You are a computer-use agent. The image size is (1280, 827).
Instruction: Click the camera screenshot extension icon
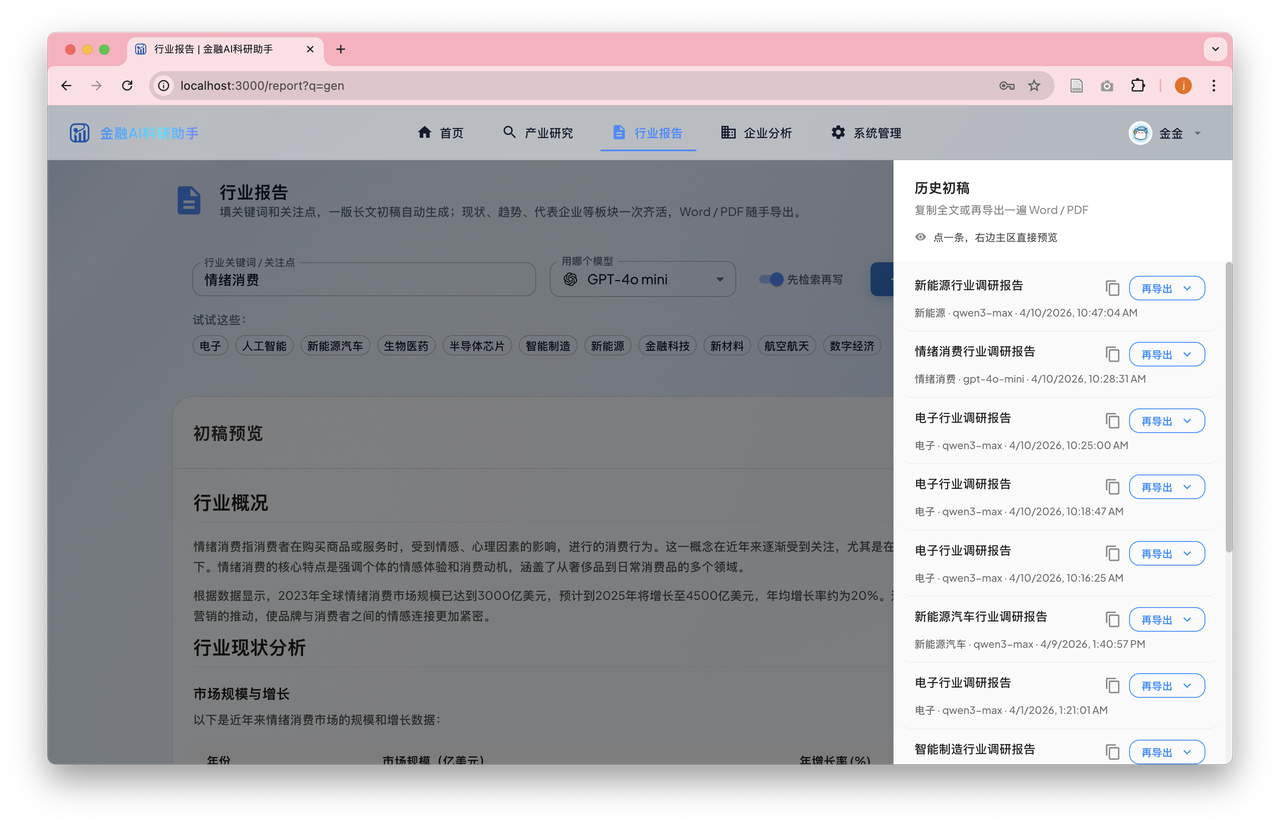point(1107,86)
